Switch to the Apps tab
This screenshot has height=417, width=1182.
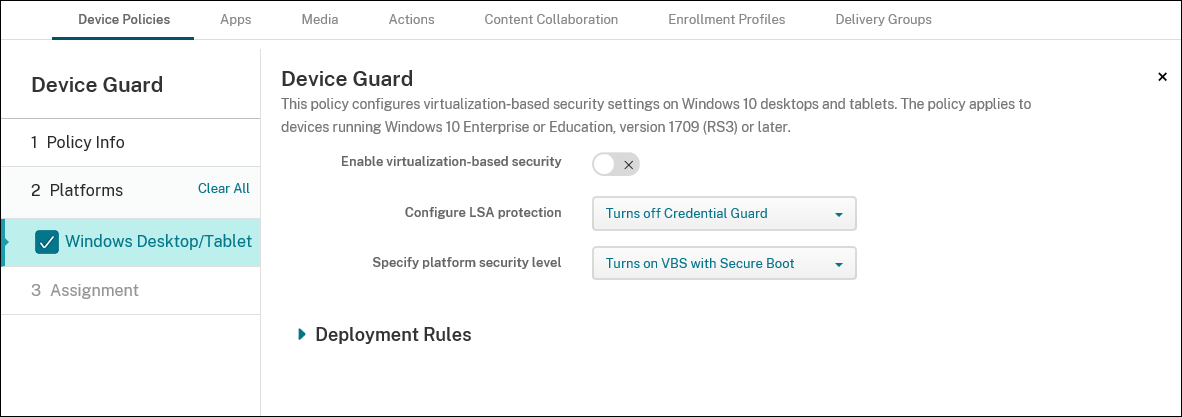click(235, 20)
